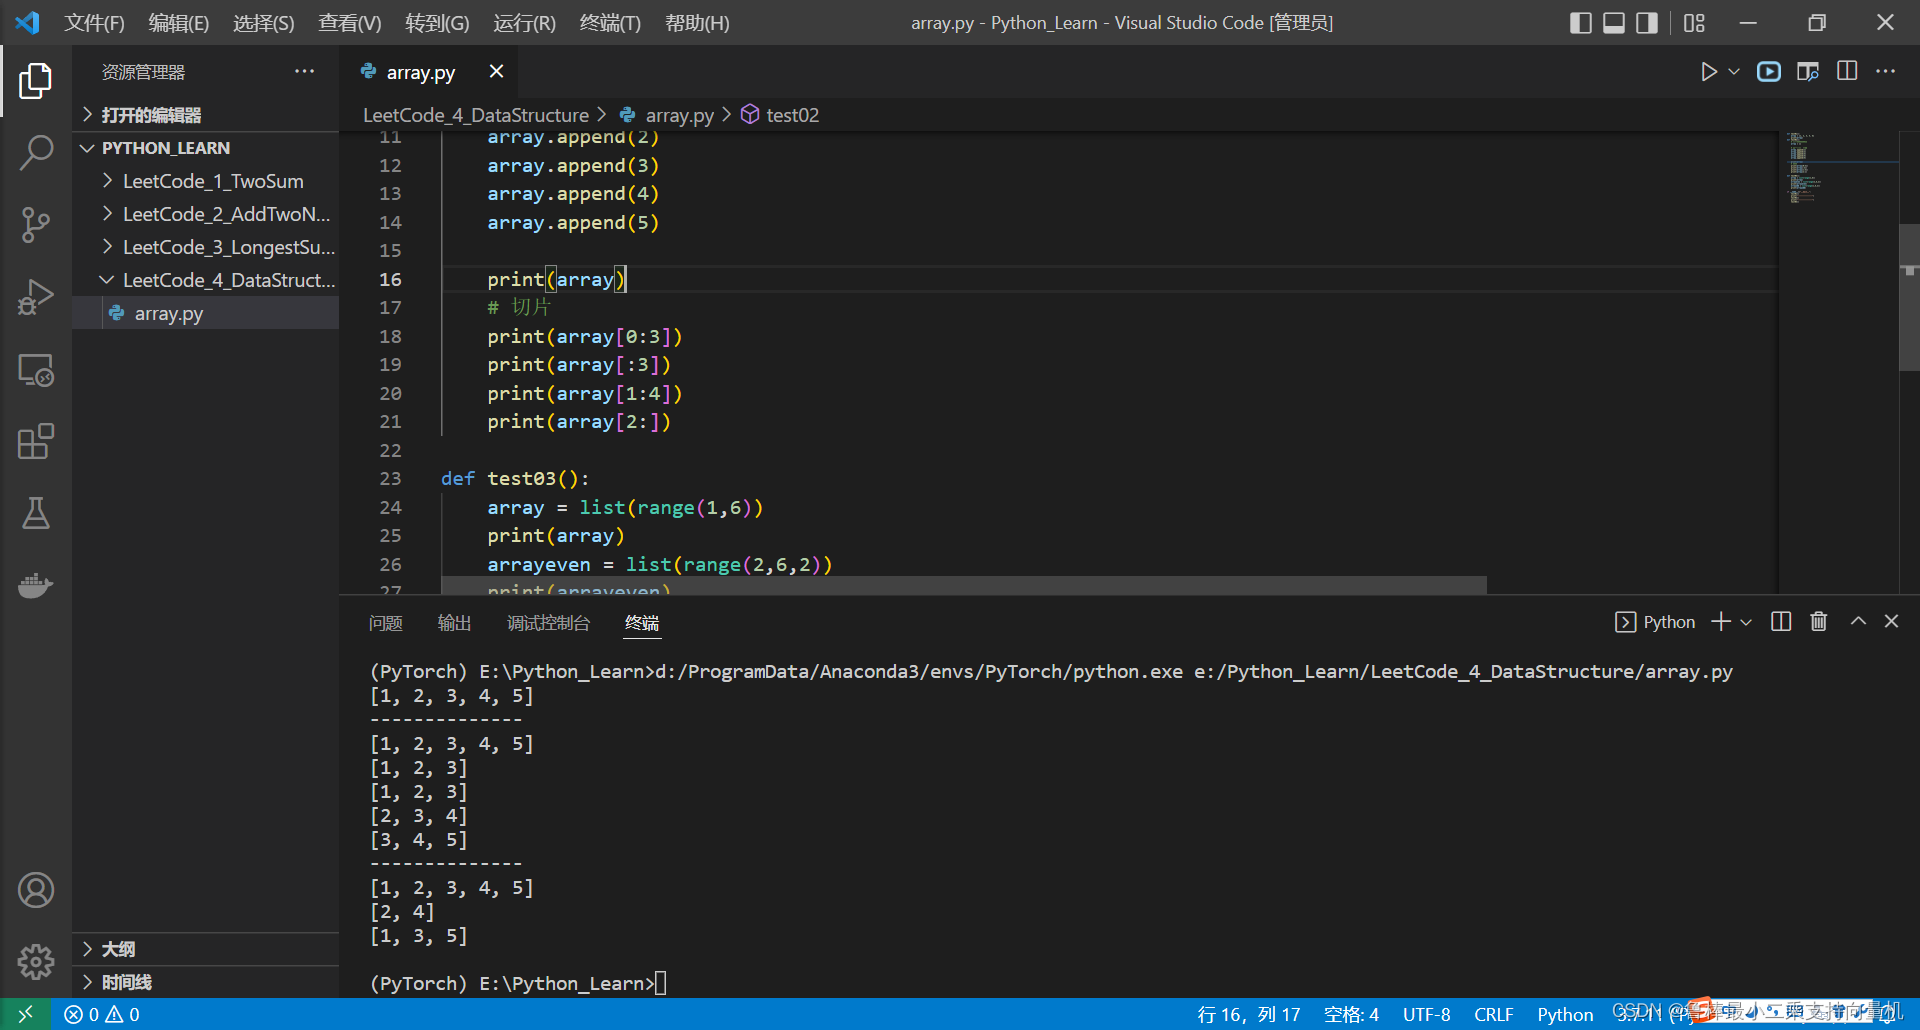Change UTF-8 file encoding
The width and height of the screenshot is (1920, 1030).
1426,1014
